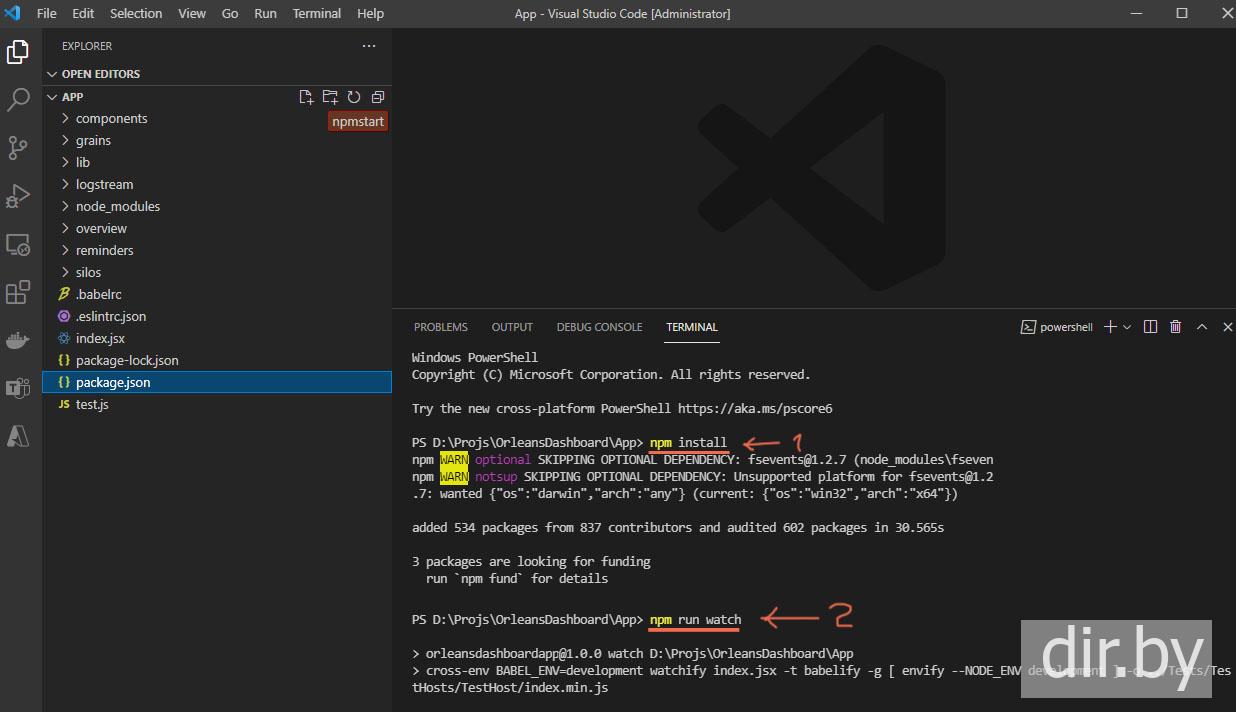Image resolution: width=1236 pixels, height=712 pixels.
Task: Open the Run and Debug view
Action: coord(18,196)
